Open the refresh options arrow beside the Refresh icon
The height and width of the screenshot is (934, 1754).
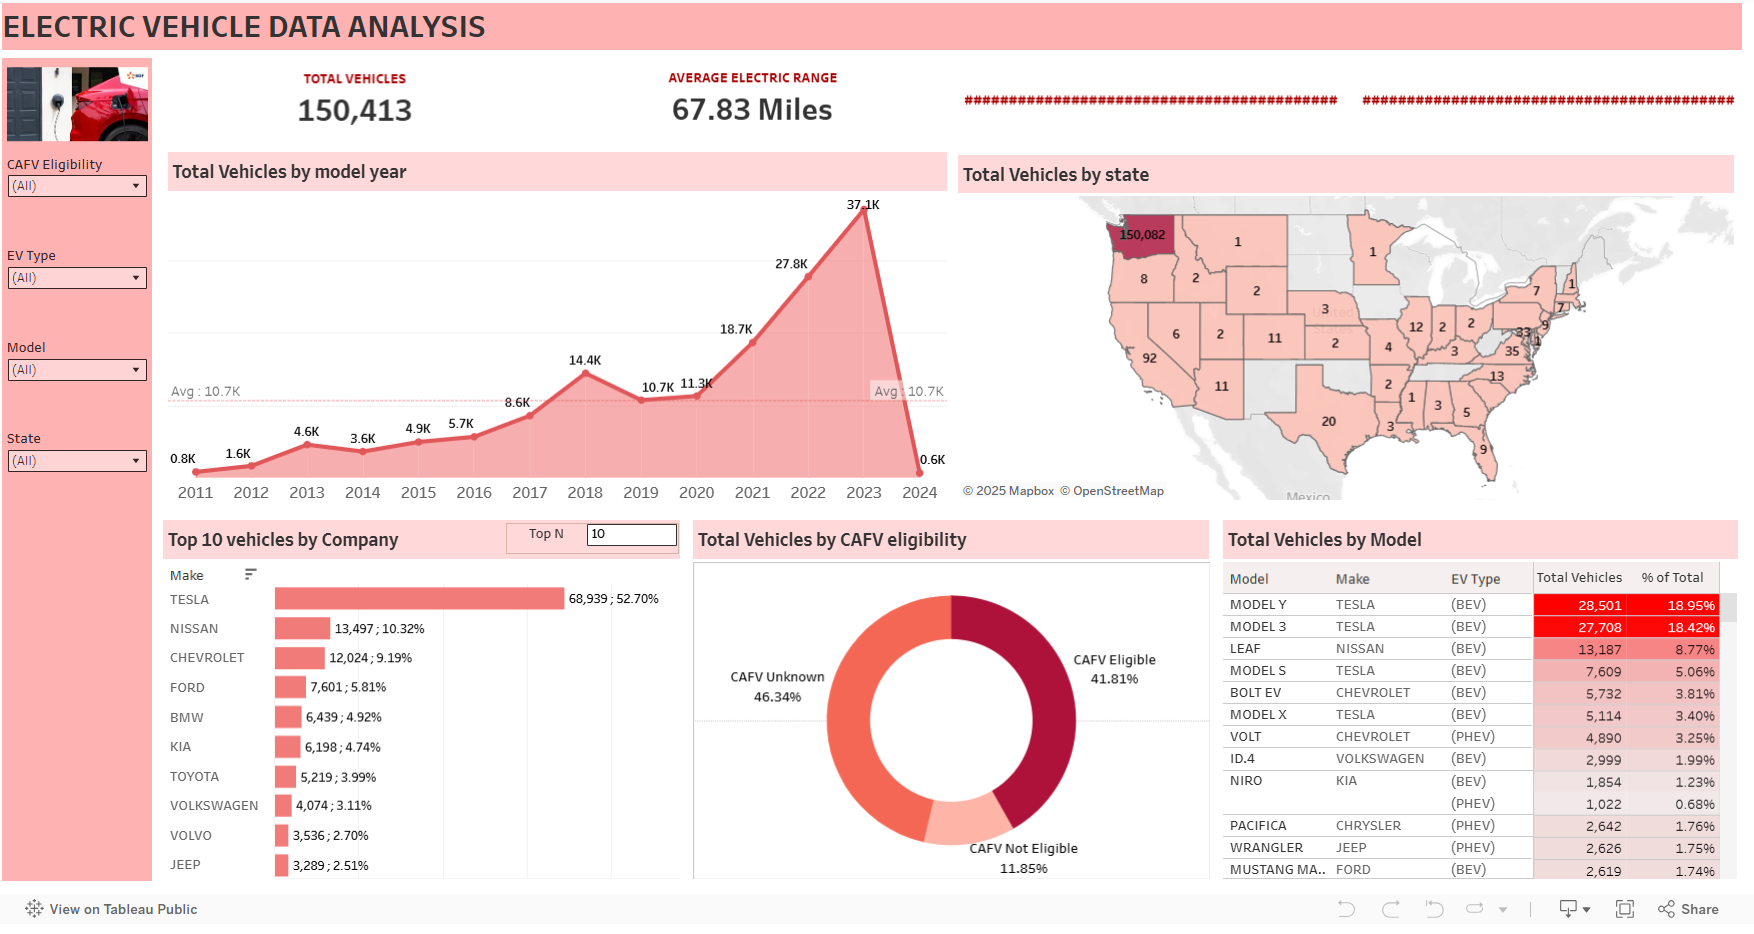(1502, 910)
